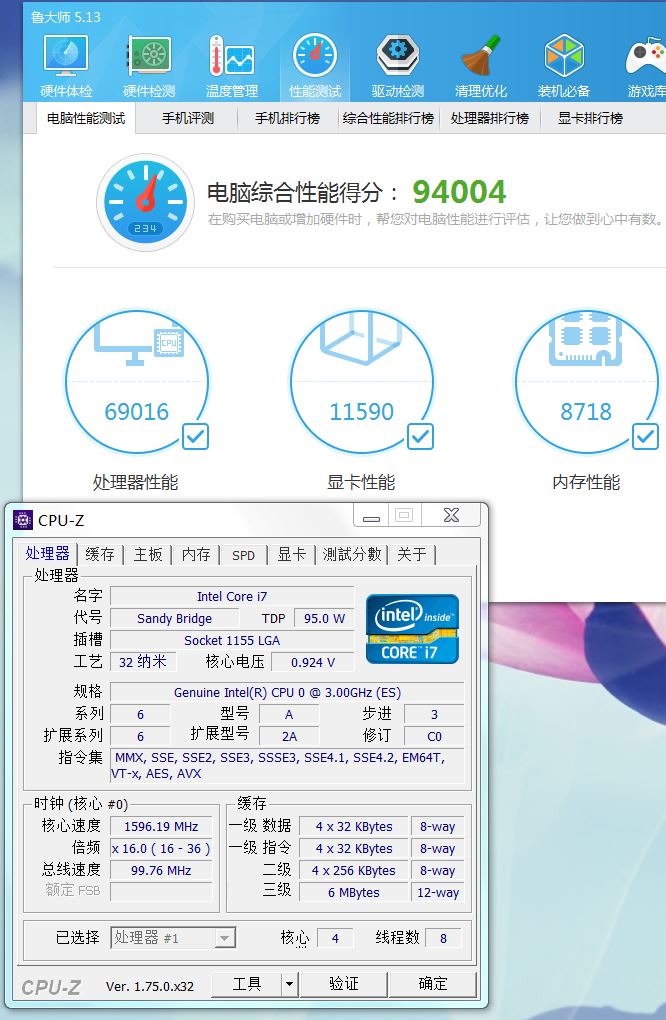Toggle the 处理器性能 checkbox

click(195, 436)
